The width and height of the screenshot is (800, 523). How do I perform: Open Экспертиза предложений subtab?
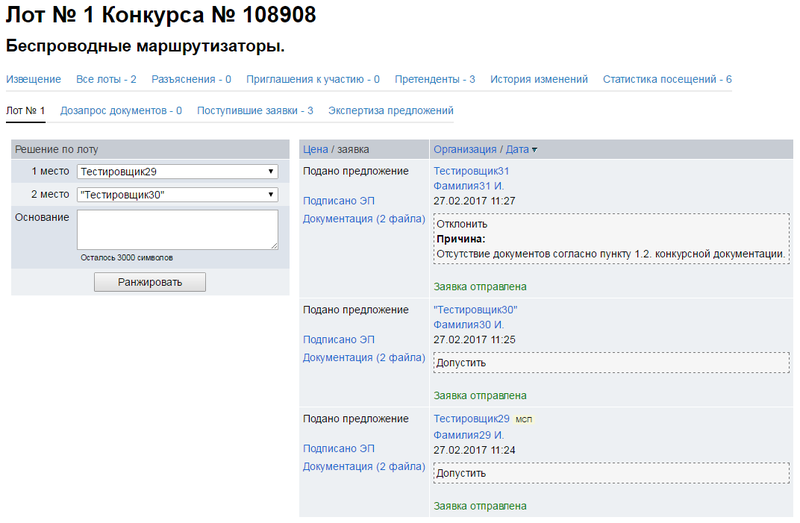pyautogui.click(x=391, y=110)
